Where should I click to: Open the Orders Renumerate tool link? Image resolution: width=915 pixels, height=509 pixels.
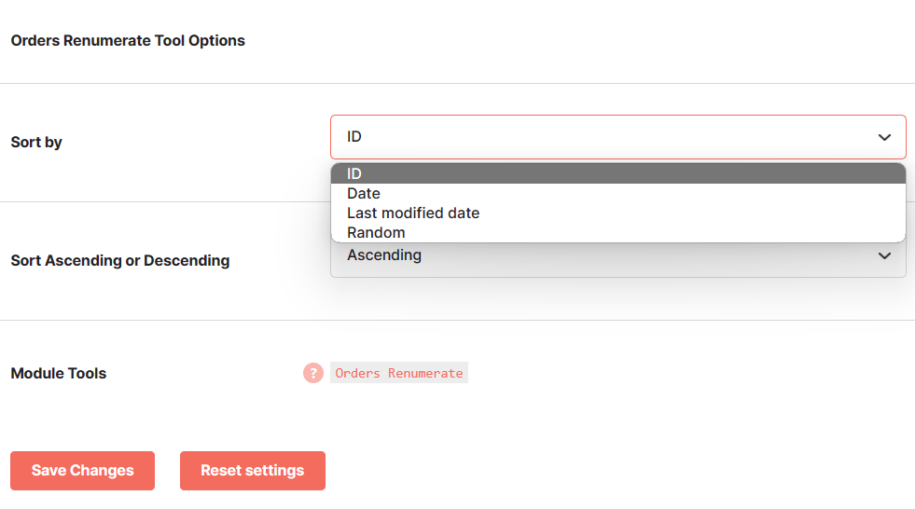click(399, 373)
